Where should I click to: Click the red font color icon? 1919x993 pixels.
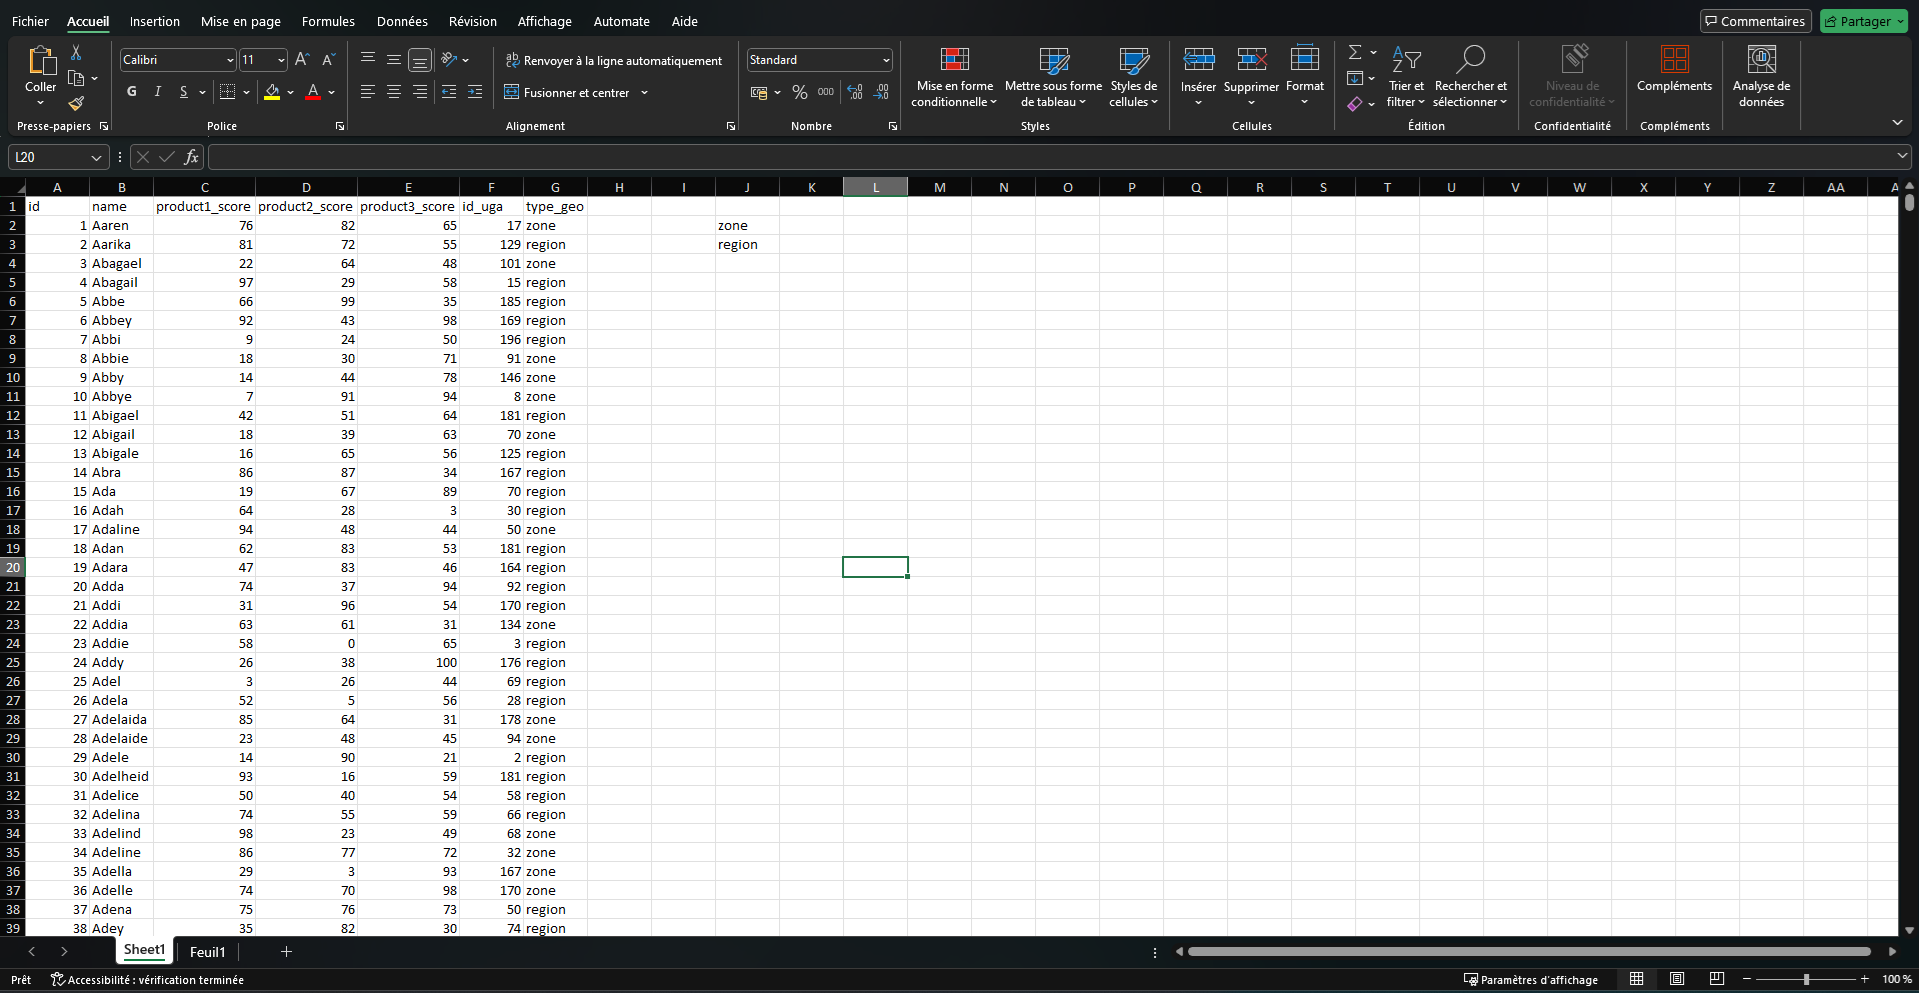click(313, 92)
